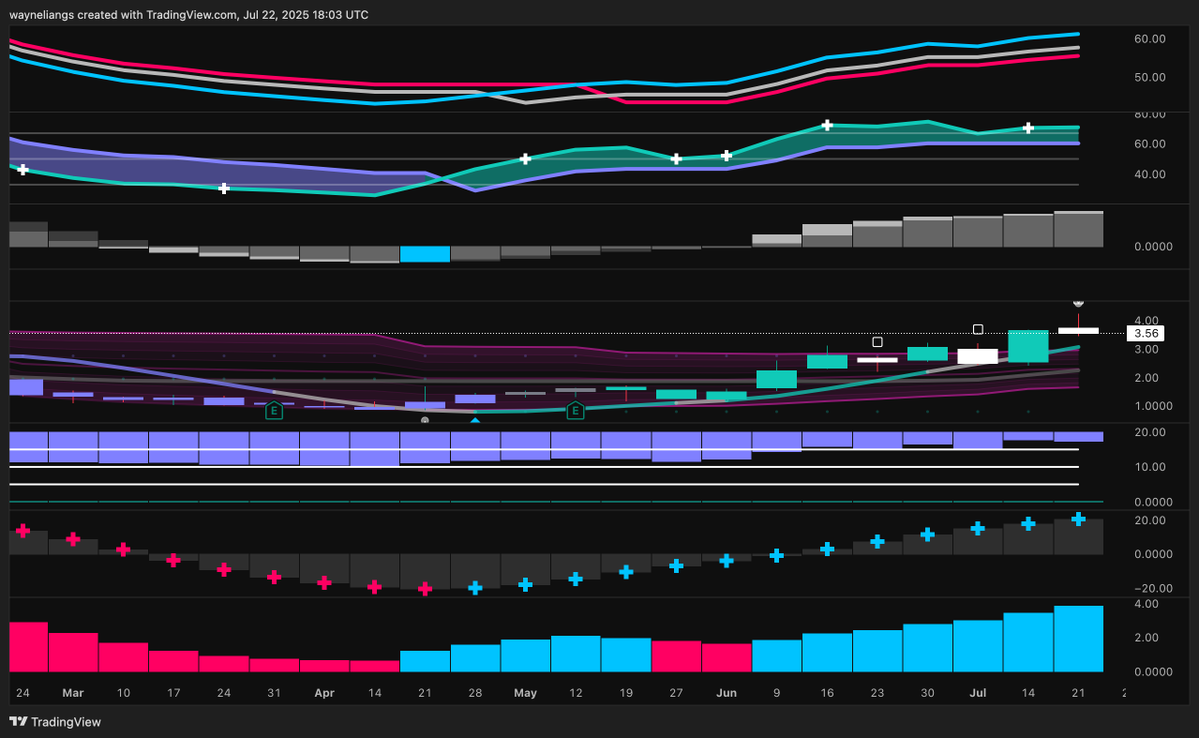The width and height of the screenshot is (1199, 738).
Task: Click first blue plus above Apr 28 in momentum pane
Action: pyautogui.click(x=475, y=587)
